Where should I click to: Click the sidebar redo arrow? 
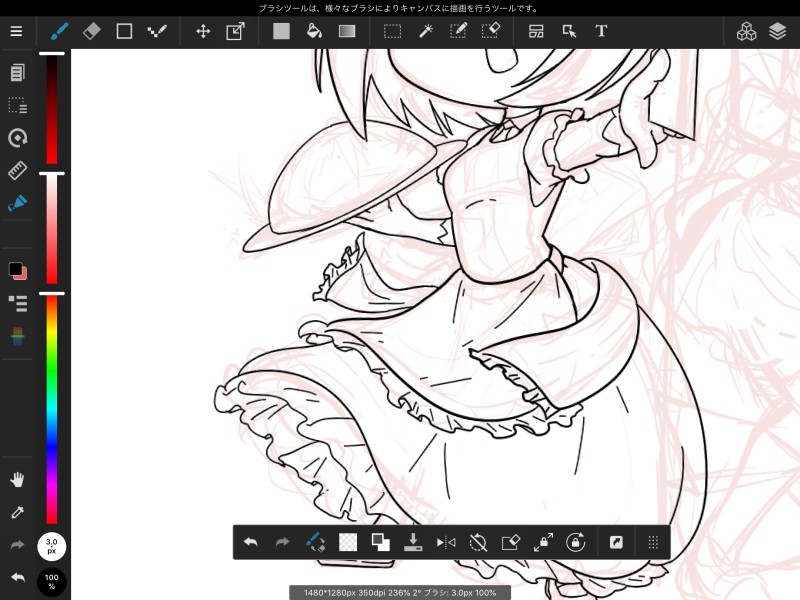click(17, 545)
